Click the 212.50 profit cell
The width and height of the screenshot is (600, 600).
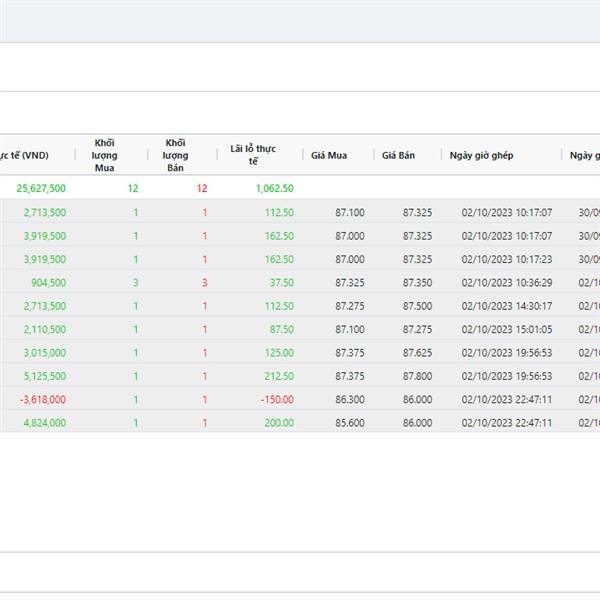(279, 376)
